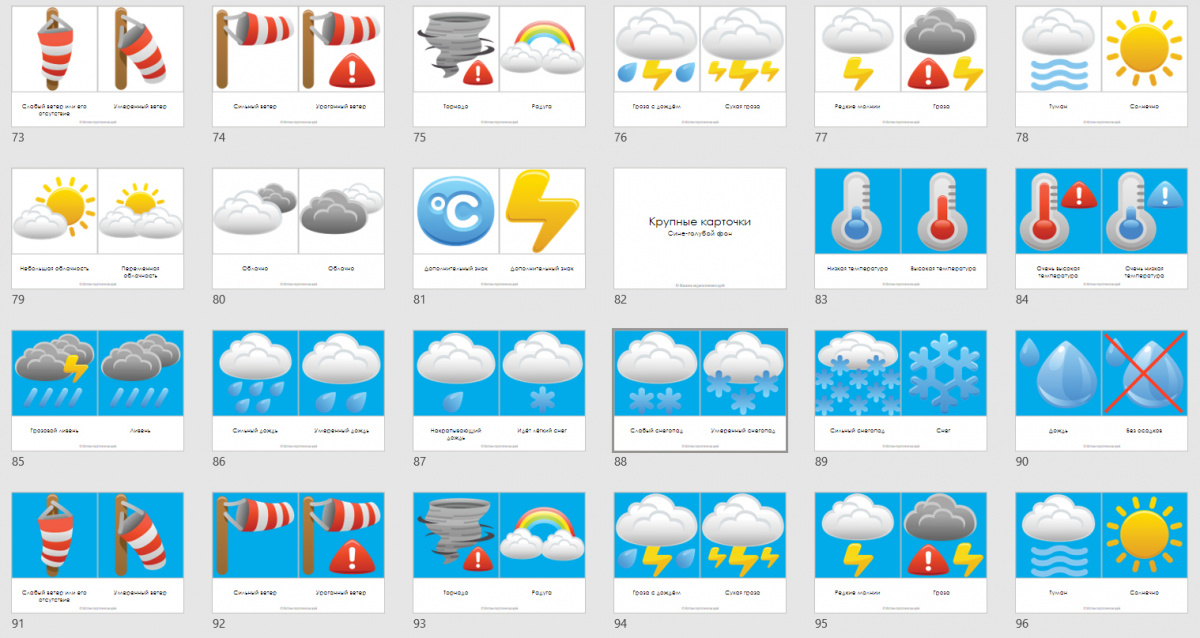
Task: Click slide 85 with dark storm clouds
Action: (97, 390)
